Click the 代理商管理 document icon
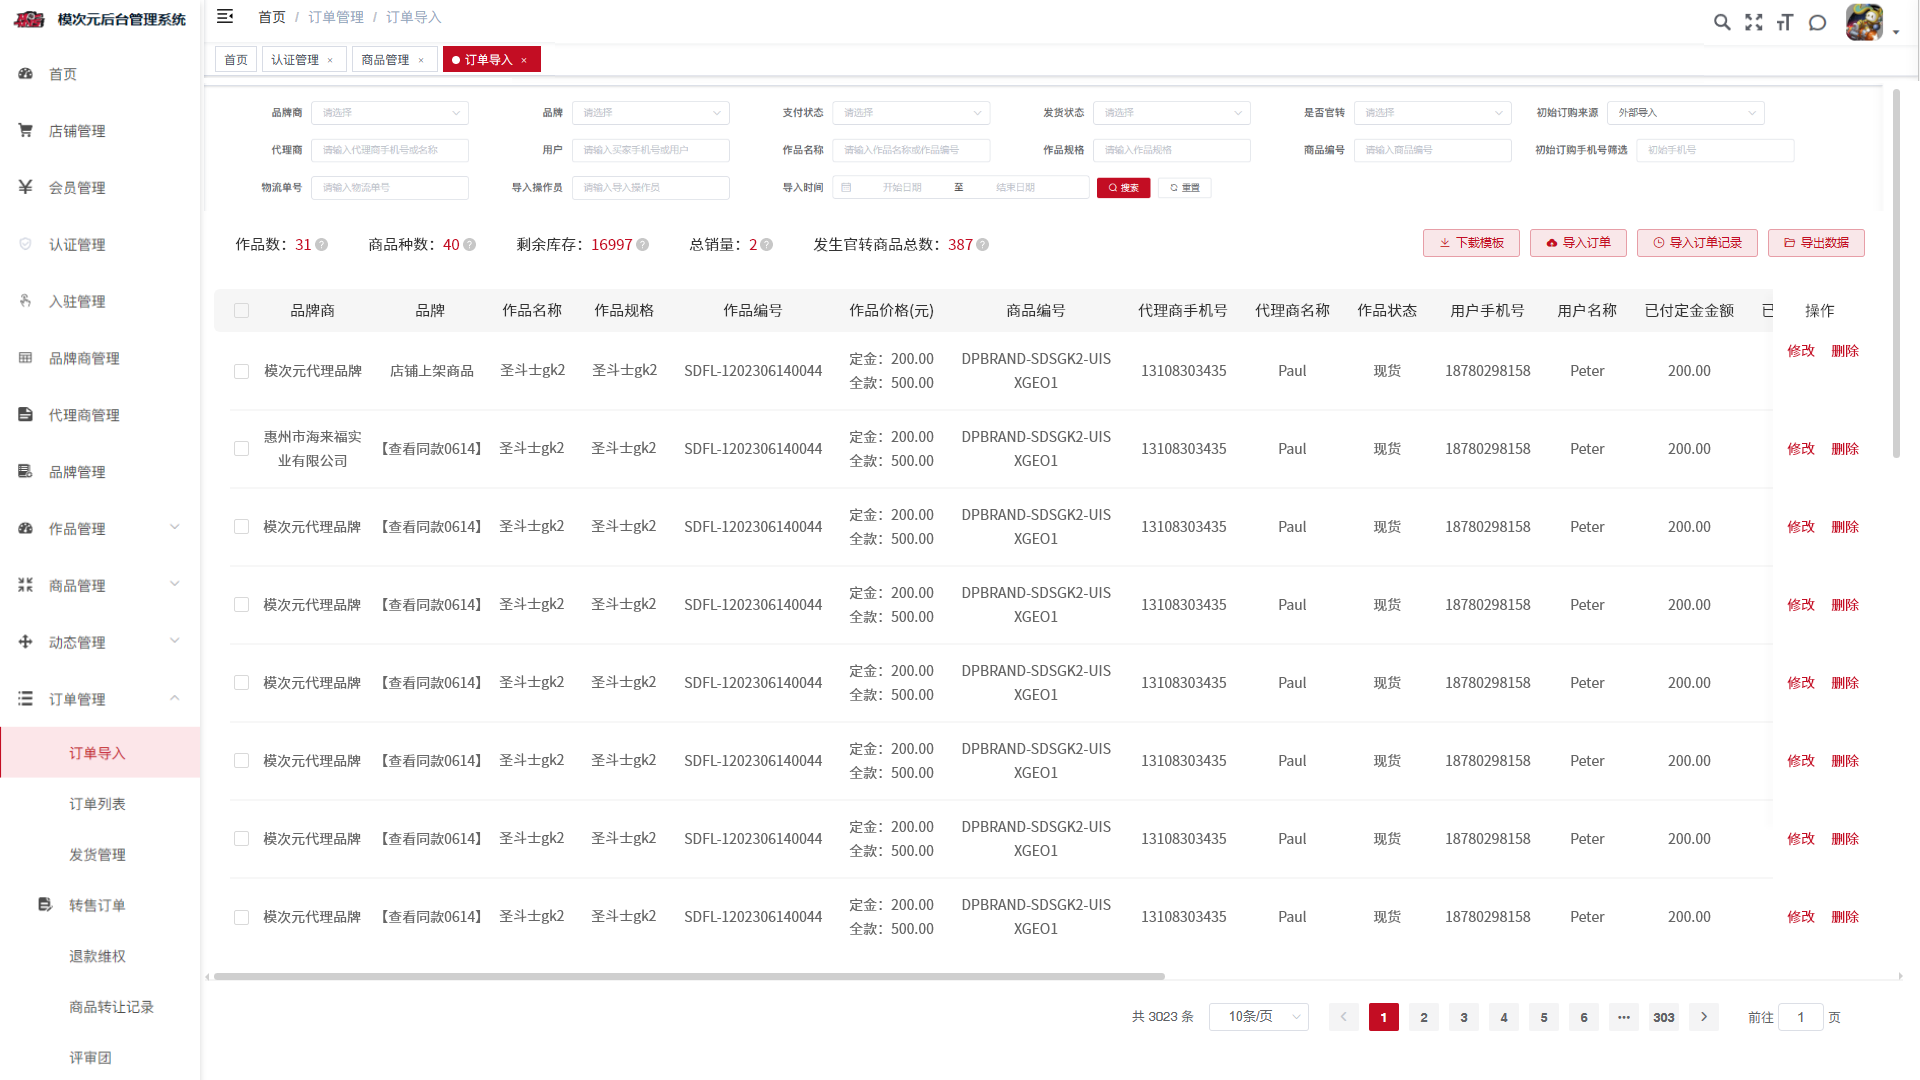The height and width of the screenshot is (1080, 1920). click(x=26, y=415)
